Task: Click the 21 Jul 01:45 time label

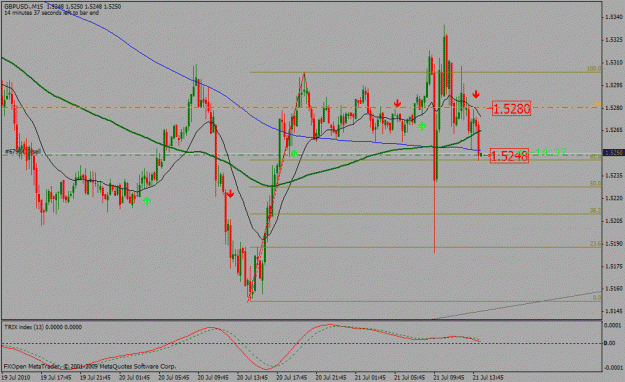Action: (x=370, y=377)
